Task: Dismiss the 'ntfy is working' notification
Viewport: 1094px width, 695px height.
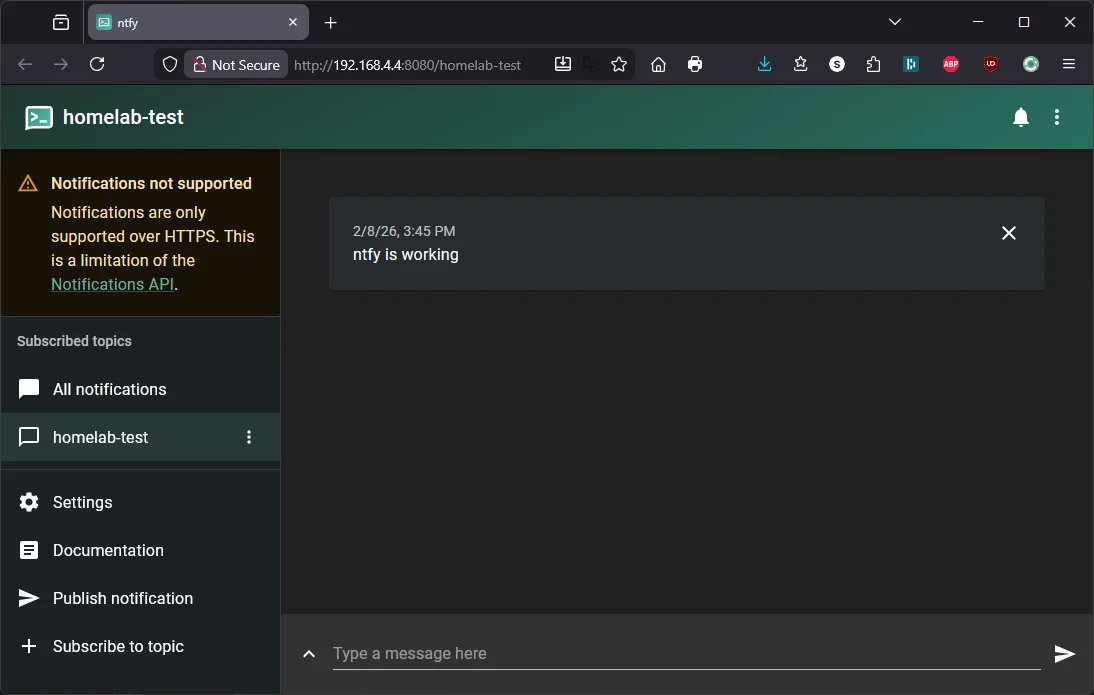Action: [x=1008, y=233]
